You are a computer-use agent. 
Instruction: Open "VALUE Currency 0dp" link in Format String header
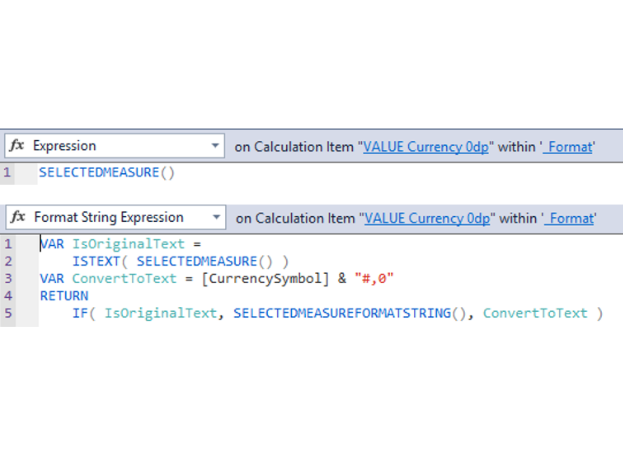427,218
